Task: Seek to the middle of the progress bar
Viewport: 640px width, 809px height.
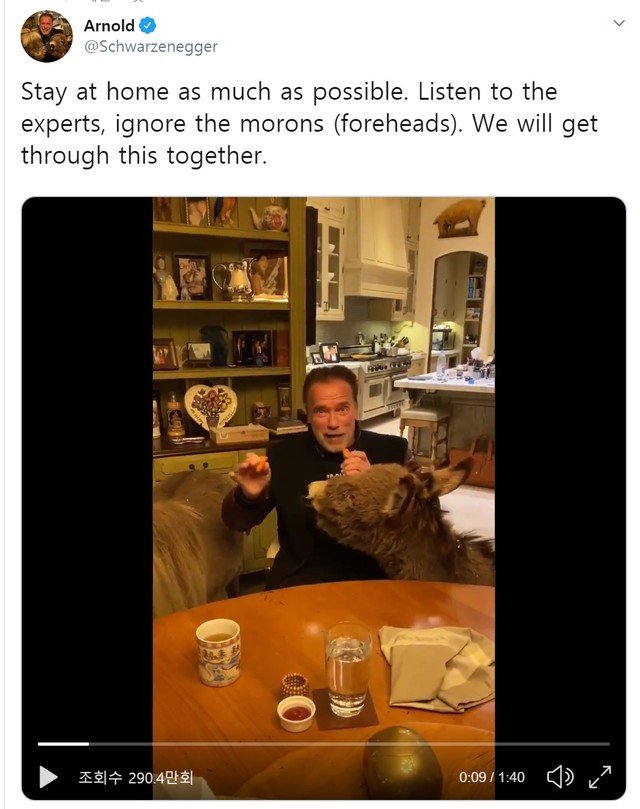Action: [324, 744]
